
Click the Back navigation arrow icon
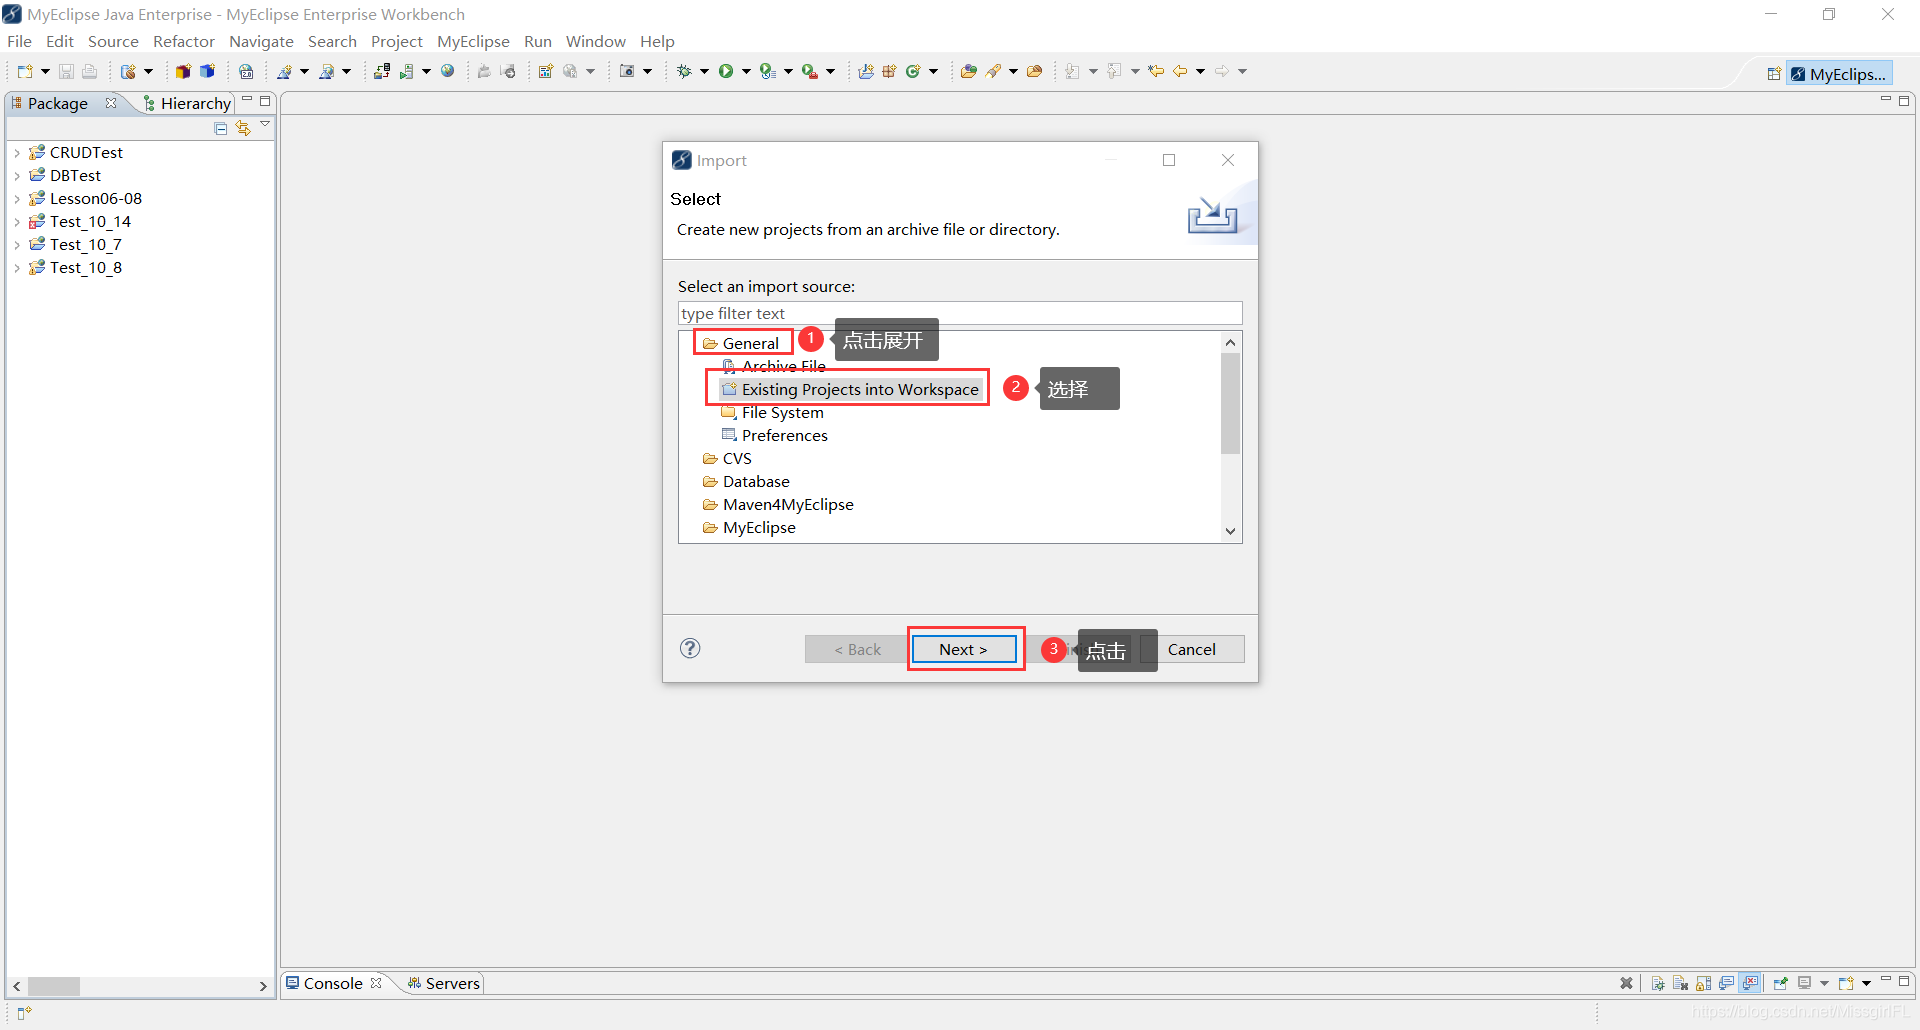pyautogui.click(x=1180, y=71)
